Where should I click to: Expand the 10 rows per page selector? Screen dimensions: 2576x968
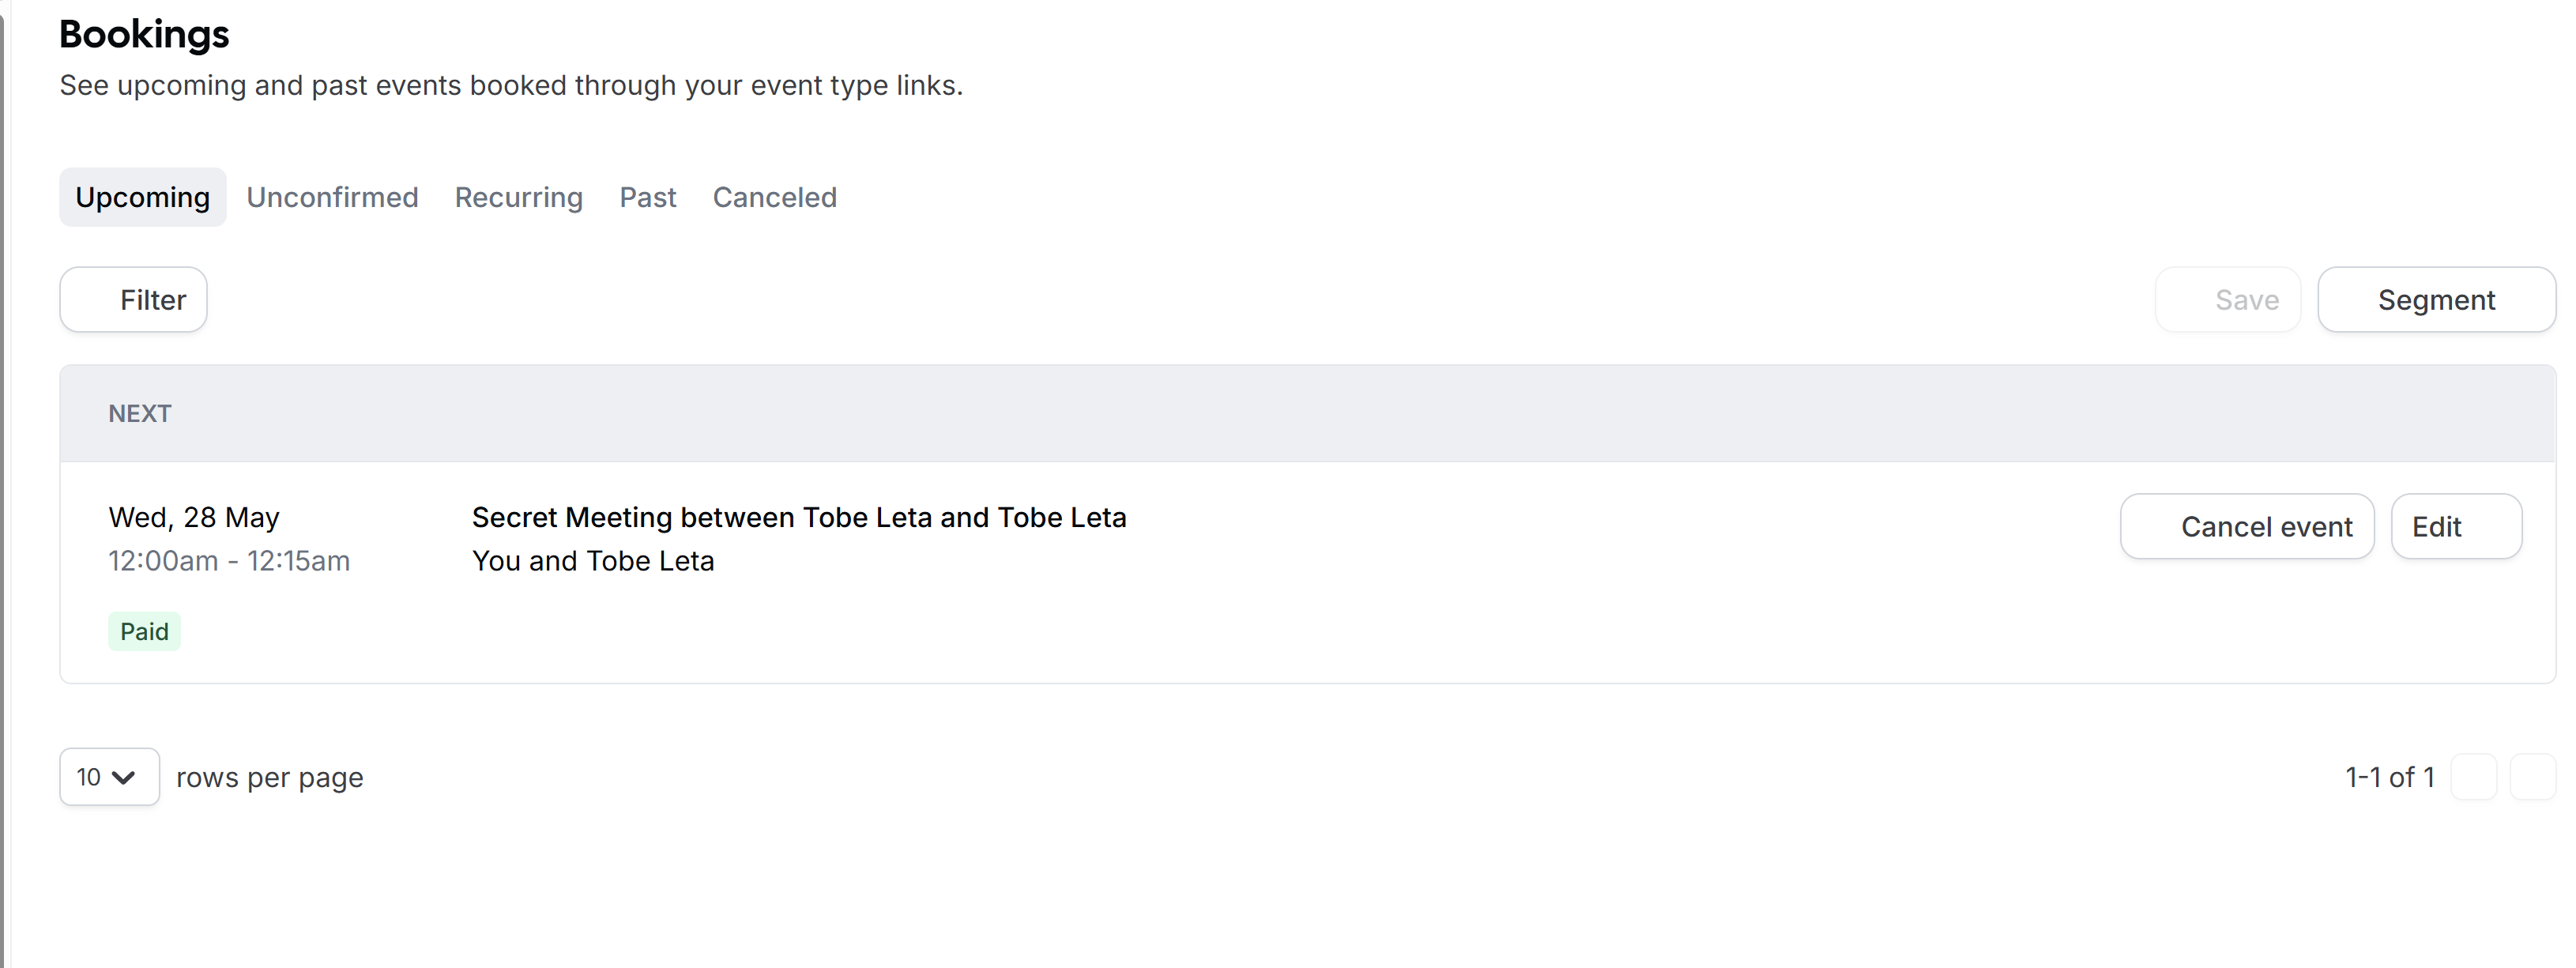109,777
